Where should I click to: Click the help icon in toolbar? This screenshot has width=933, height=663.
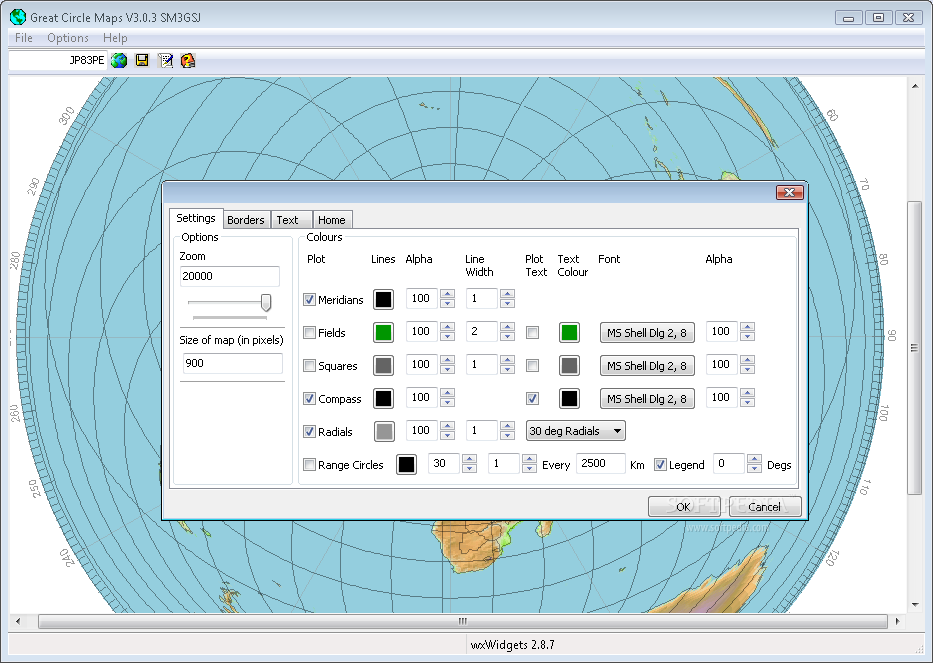[188, 60]
